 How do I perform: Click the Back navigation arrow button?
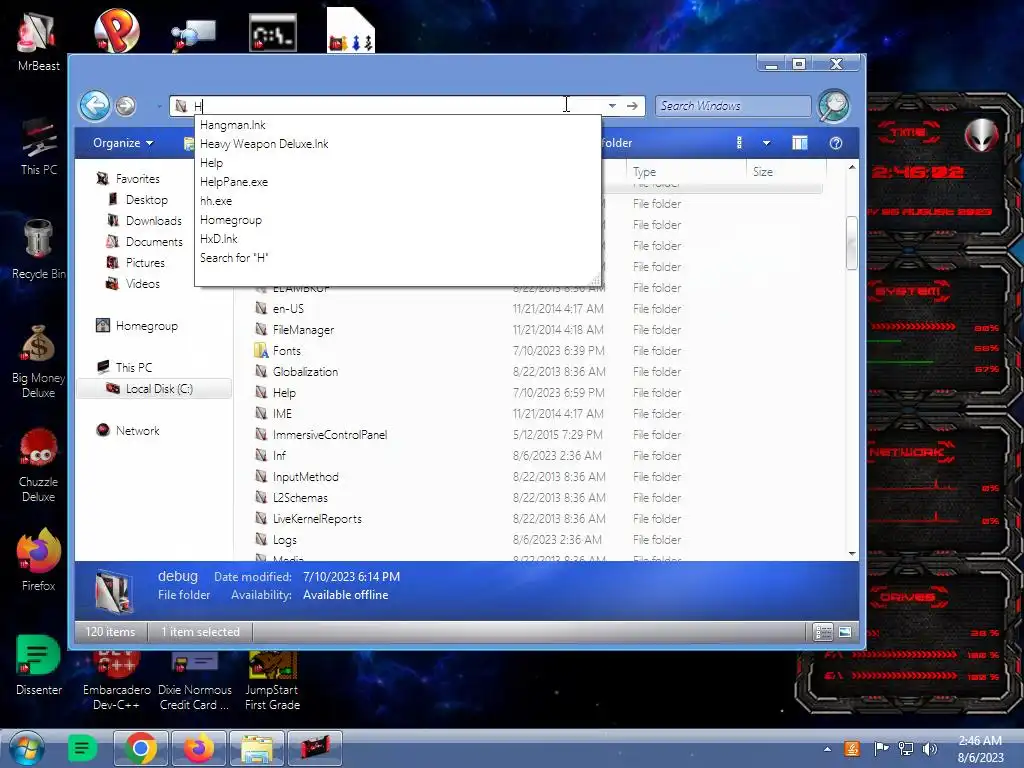coord(95,105)
